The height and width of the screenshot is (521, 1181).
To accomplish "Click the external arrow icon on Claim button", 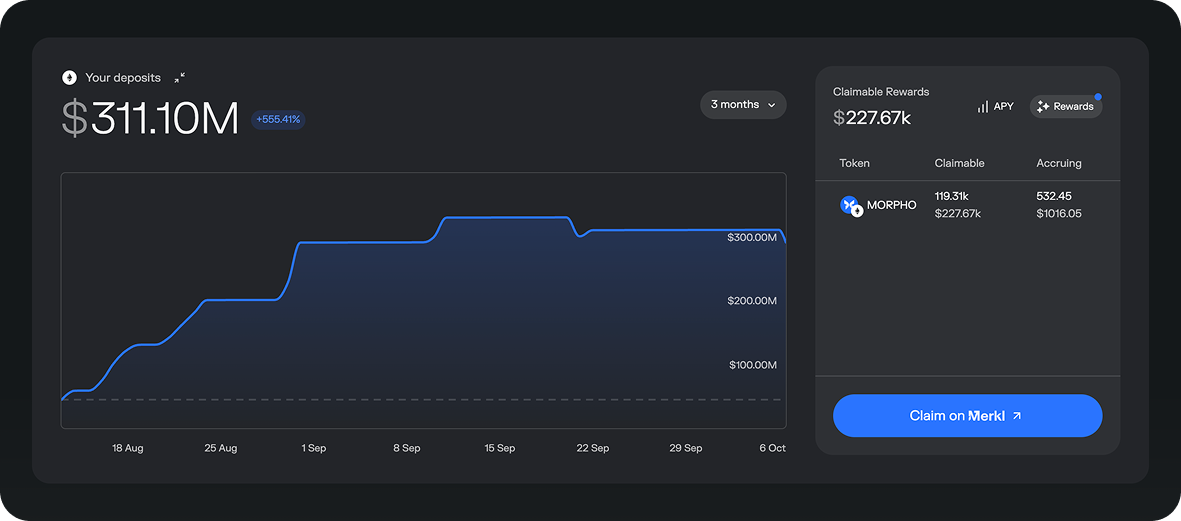I will tap(1017, 416).
